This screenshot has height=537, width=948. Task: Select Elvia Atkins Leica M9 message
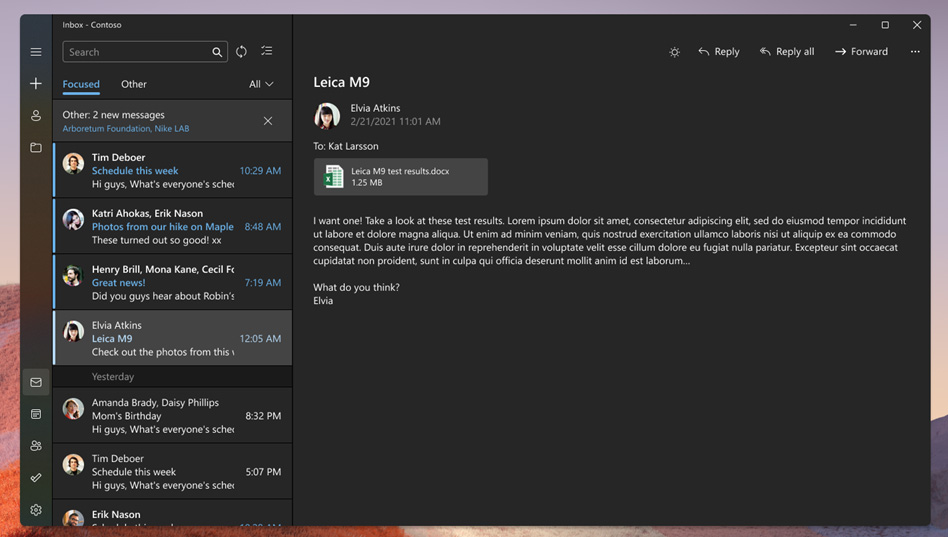click(172, 338)
